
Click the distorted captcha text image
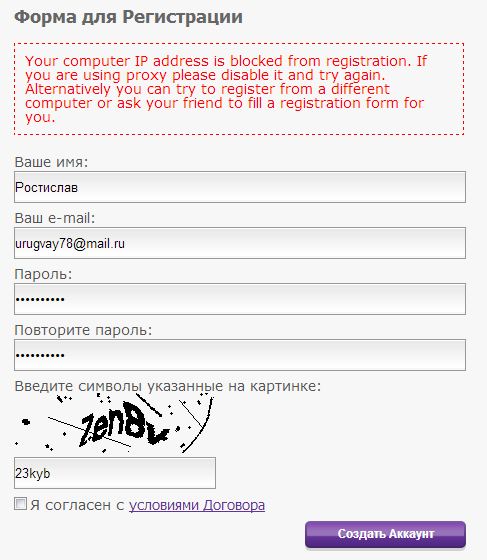click(114, 423)
